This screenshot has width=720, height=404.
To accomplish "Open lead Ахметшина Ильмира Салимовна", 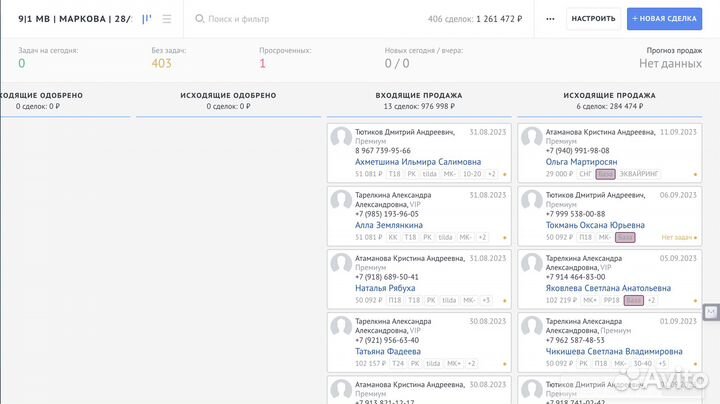I will [x=418, y=162].
